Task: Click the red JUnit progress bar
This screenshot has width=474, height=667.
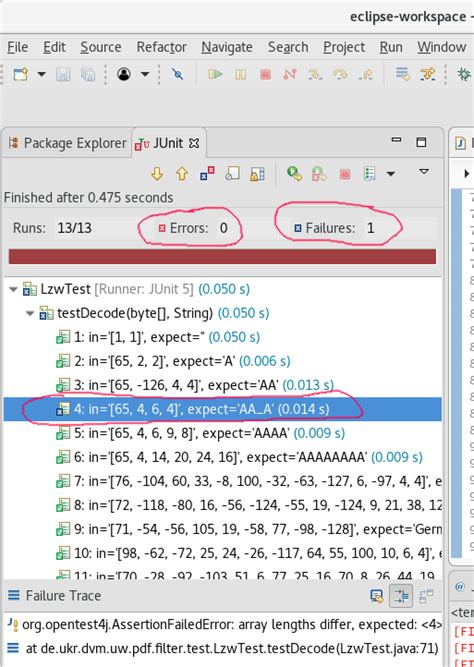Action: tap(223, 257)
